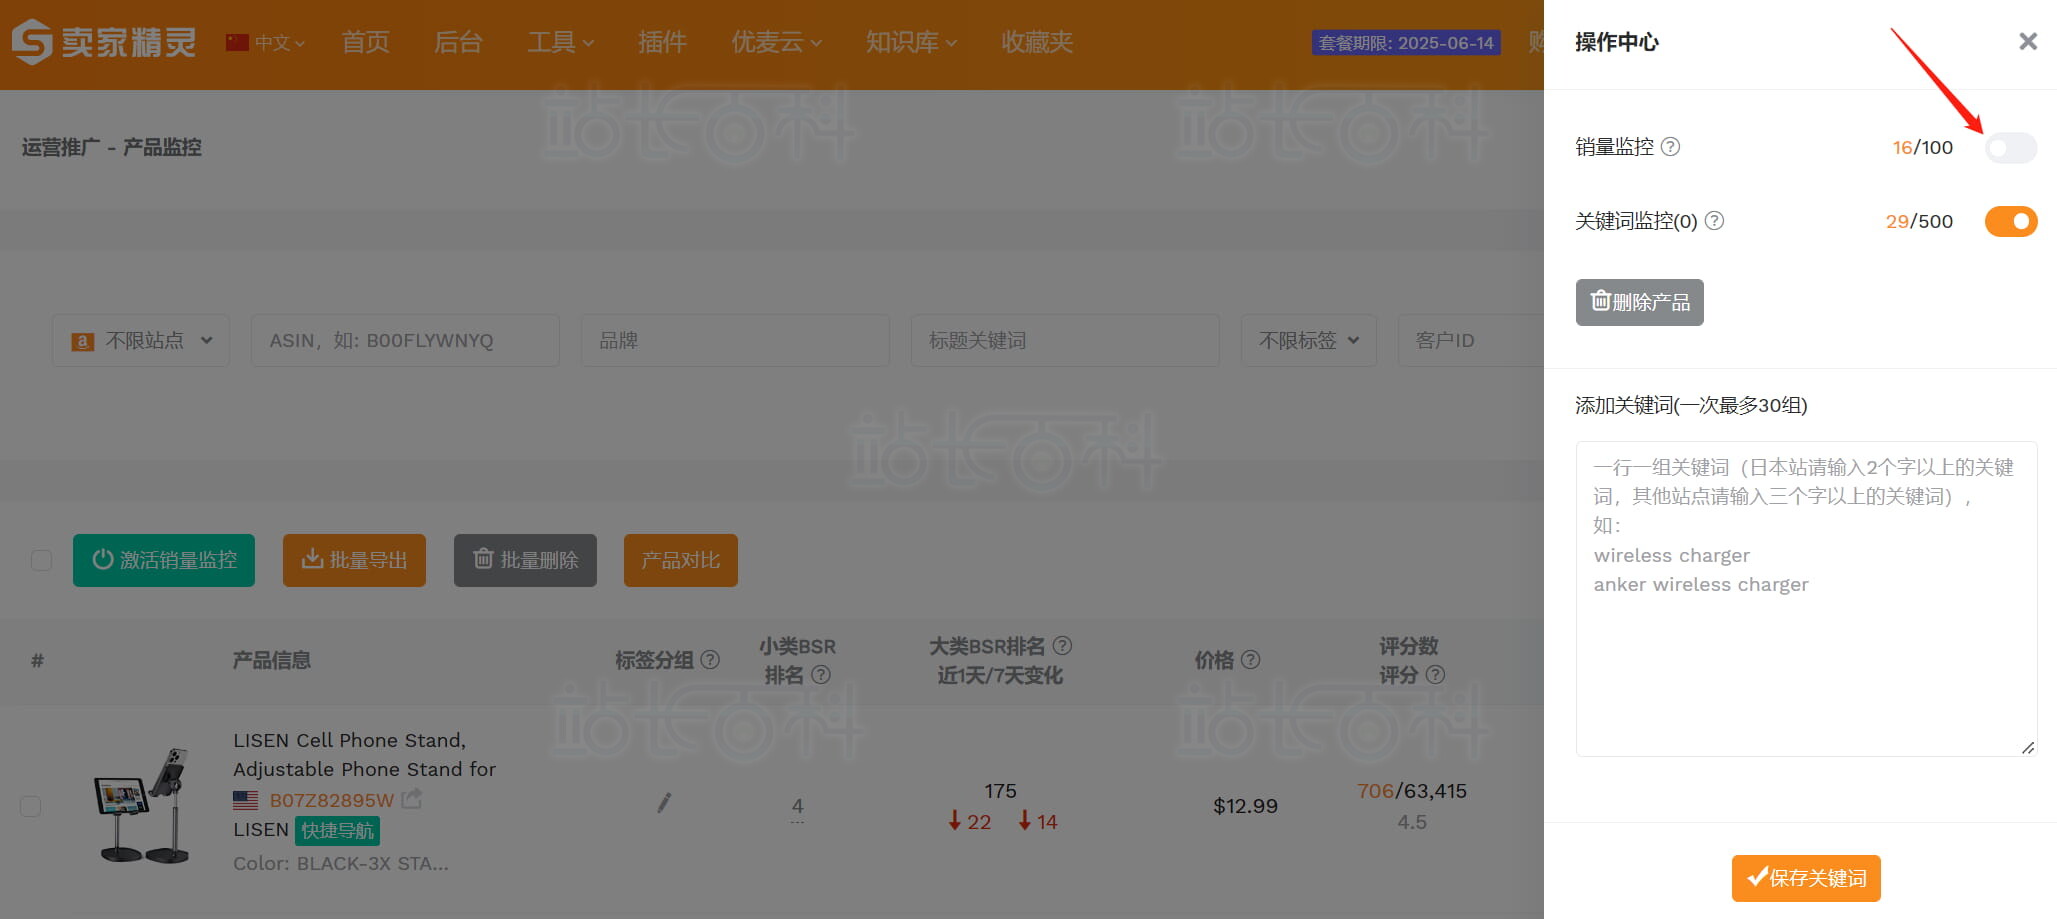Check the LISEN product row checkbox
The width and height of the screenshot is (2057, 919).
[x=30, y=806]
